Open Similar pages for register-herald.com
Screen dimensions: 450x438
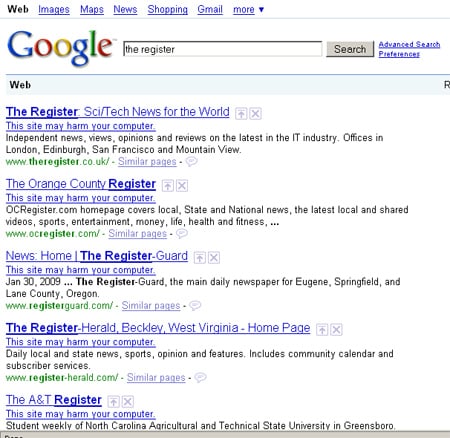pos(156,378)
